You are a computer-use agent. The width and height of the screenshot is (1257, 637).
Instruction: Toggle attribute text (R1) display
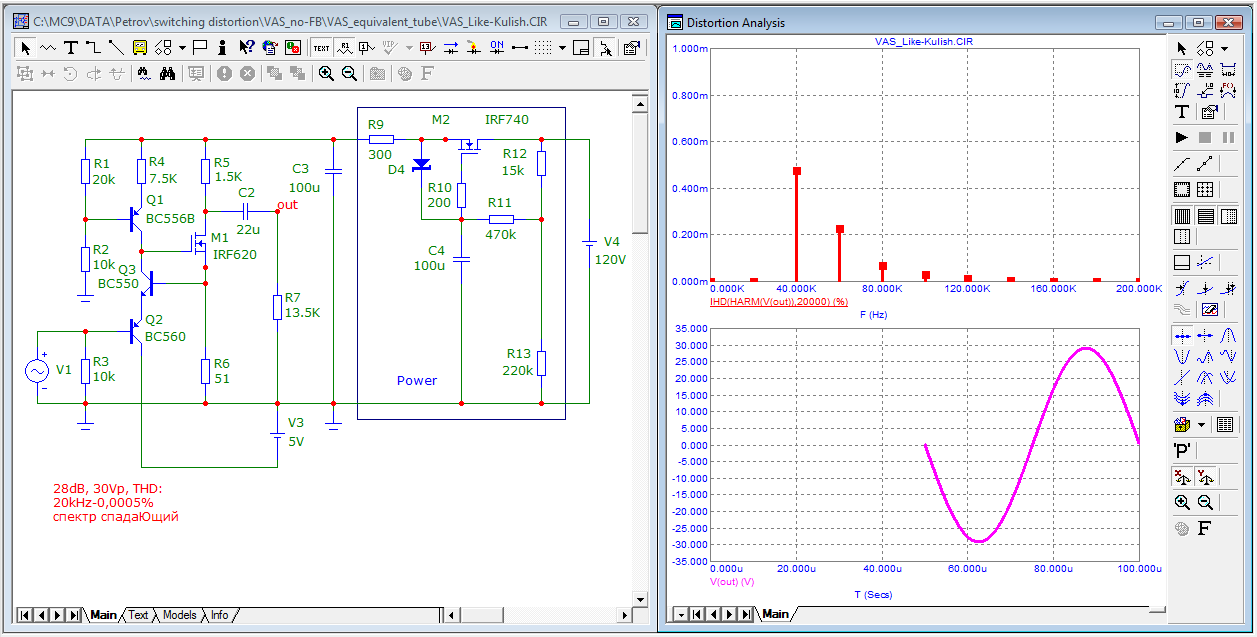pyautogui.click(x=344, y=48)
